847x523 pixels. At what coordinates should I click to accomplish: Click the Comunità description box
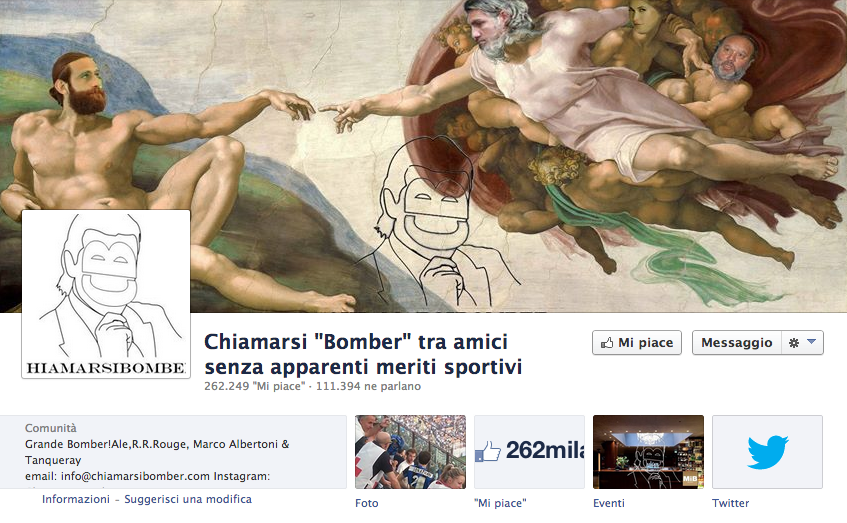coord(173,452)
